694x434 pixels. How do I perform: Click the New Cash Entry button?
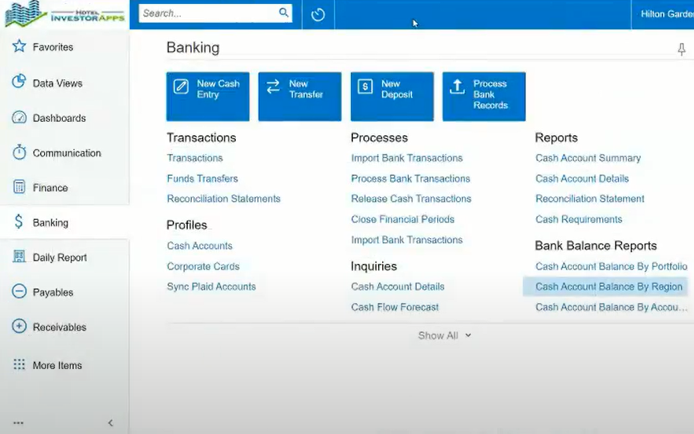coord(208,96)
